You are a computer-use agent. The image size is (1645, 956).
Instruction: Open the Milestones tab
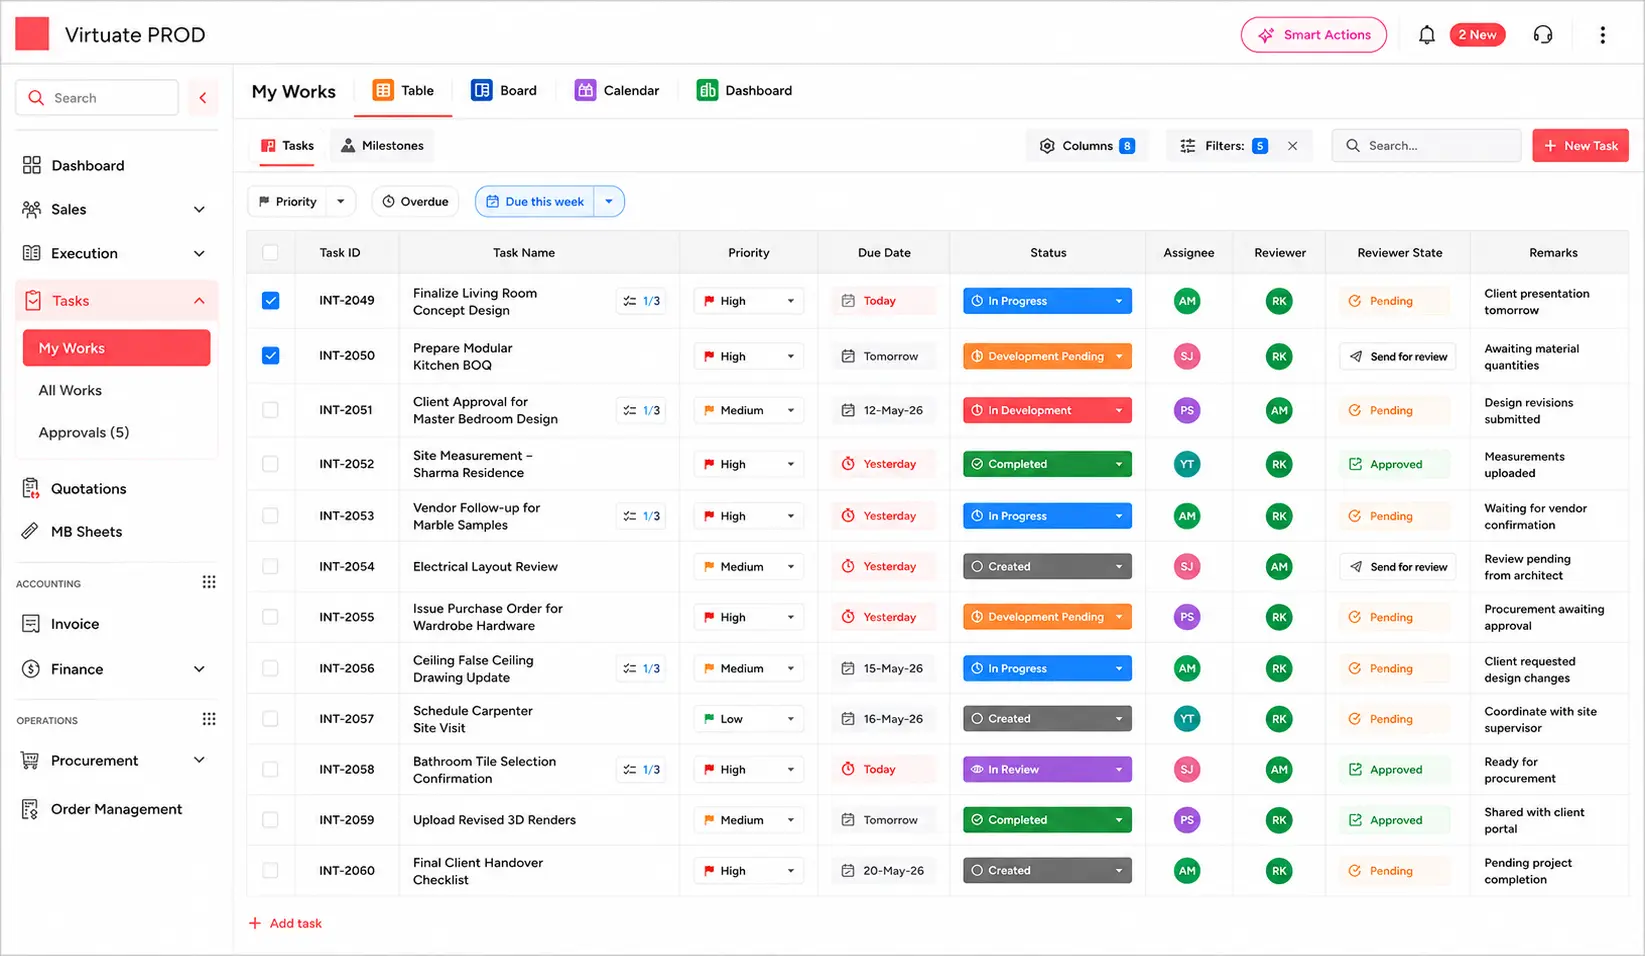coord(382,146)
